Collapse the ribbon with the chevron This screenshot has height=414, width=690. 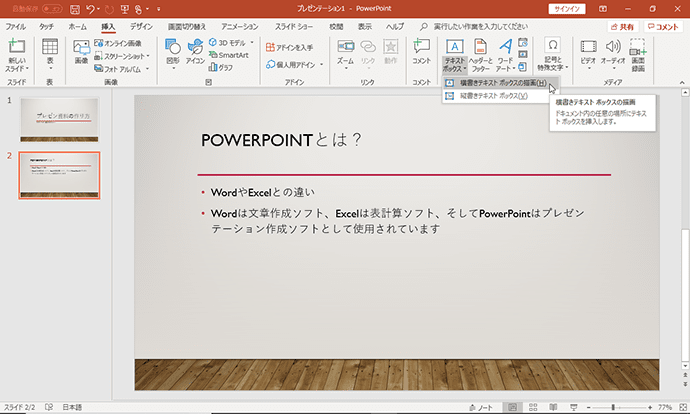pos(682,82)
